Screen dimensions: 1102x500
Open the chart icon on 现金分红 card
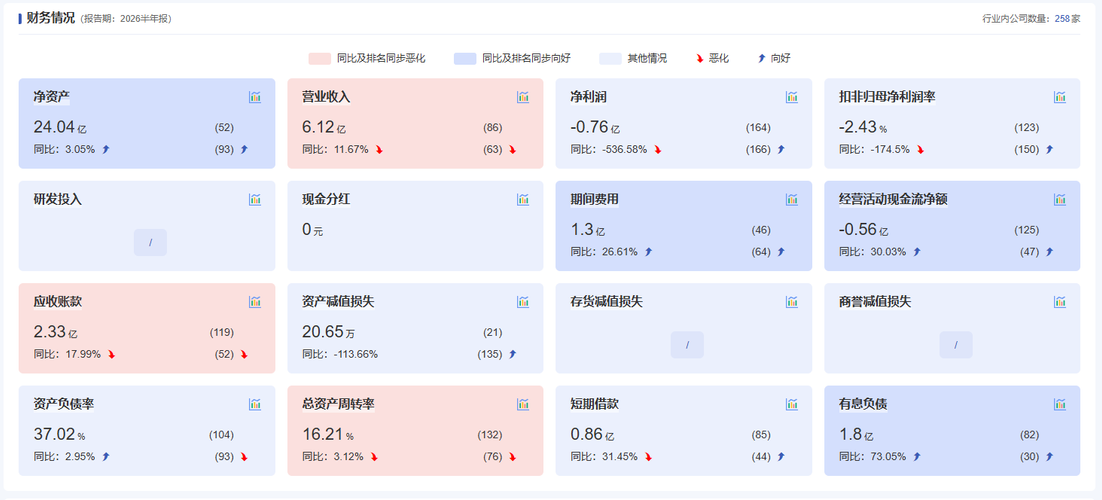pyautogui.click(x=523, y=200)
